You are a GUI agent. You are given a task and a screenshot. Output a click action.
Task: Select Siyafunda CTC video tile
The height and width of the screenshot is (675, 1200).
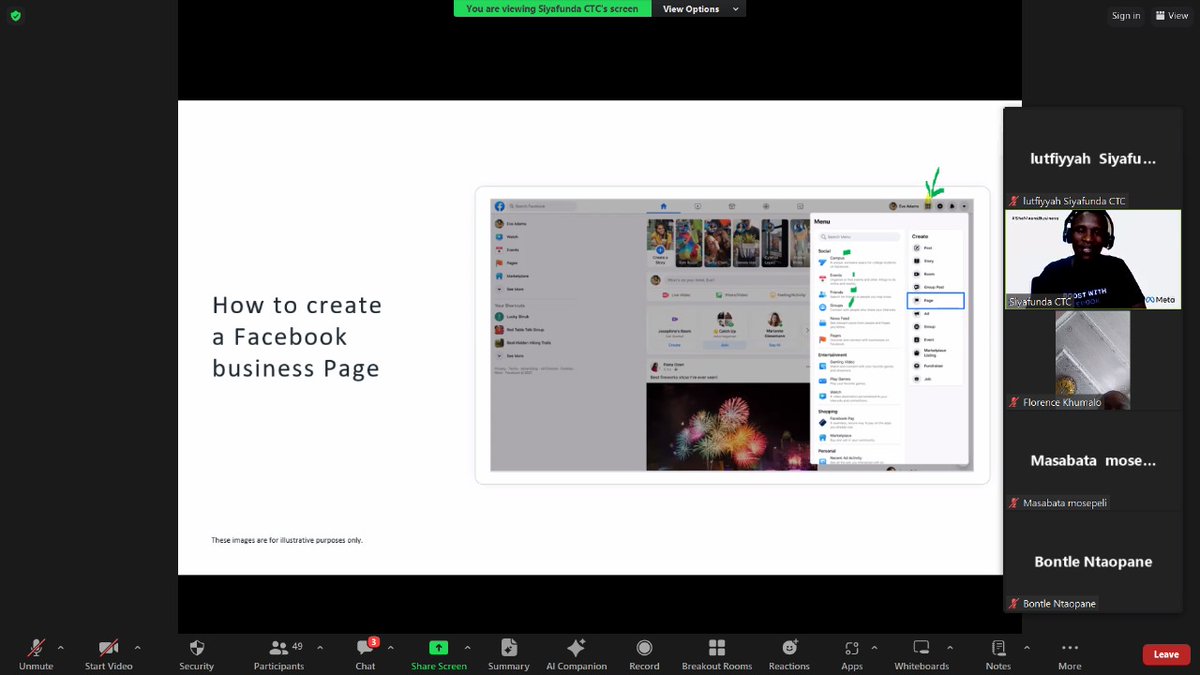[x=1093, y=259]
